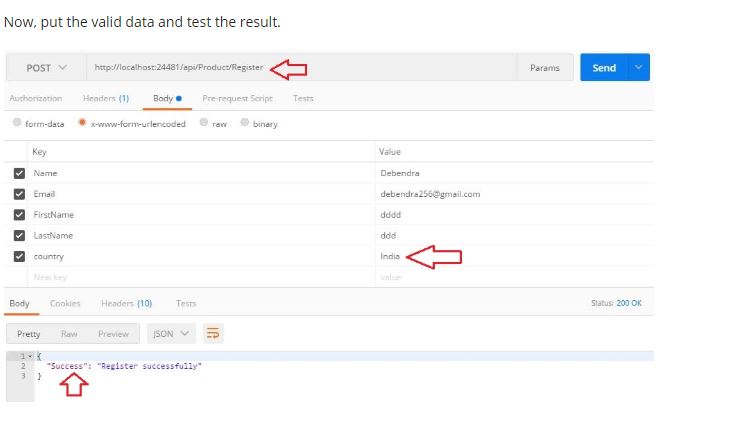Screen dimensions: 755x424
Task: Open the POST method dropdown
Action: 46,68
